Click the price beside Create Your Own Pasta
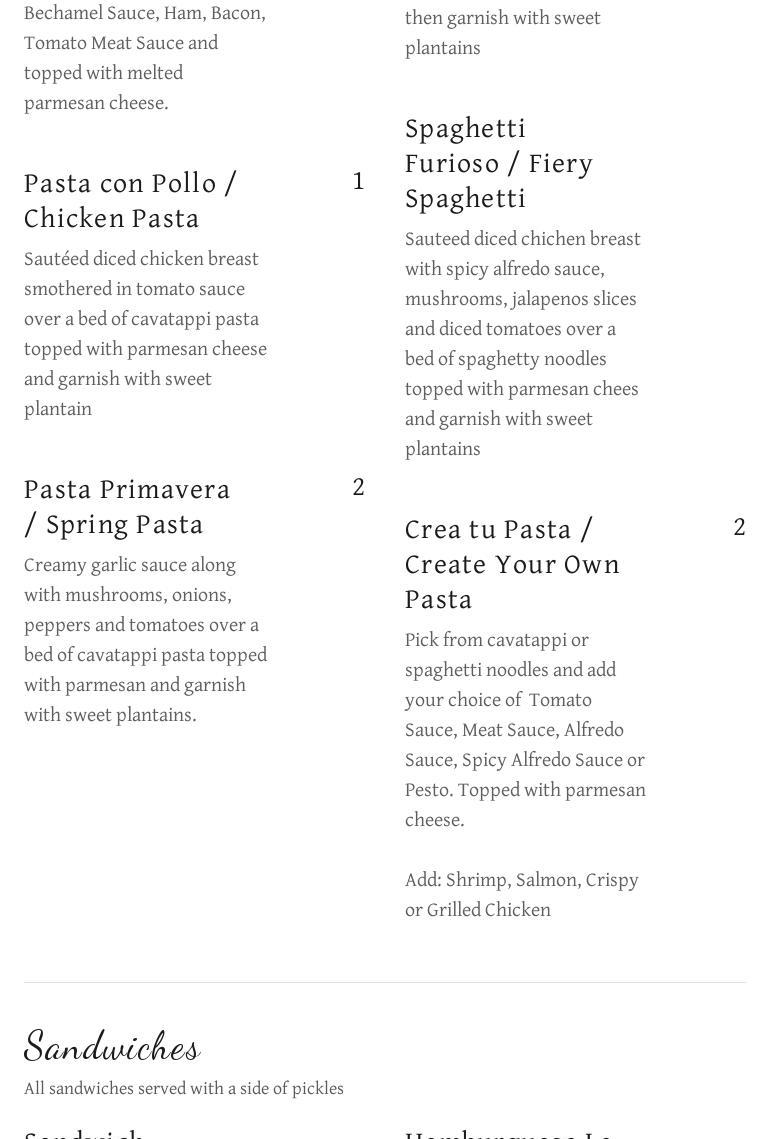Screen dimensions: 770x1139 (739, 527)
